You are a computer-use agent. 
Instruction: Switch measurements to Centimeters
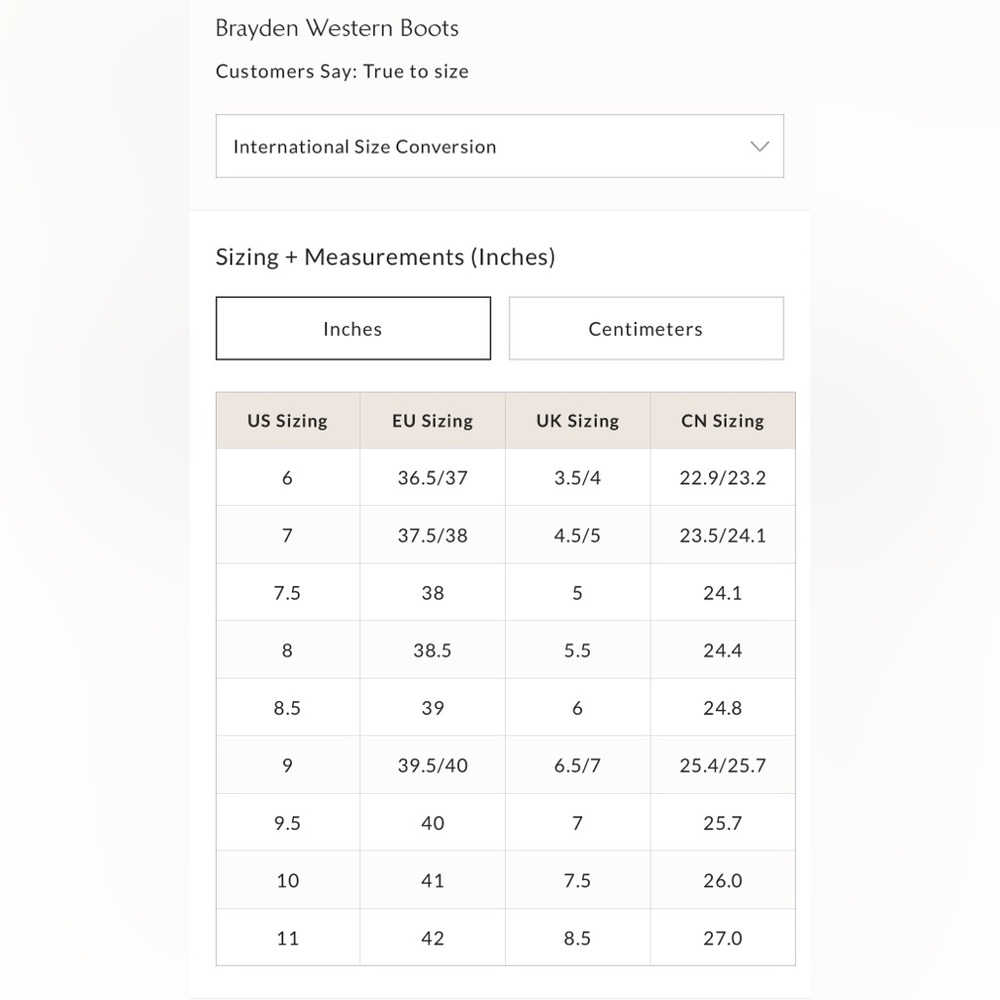point(646,328)
